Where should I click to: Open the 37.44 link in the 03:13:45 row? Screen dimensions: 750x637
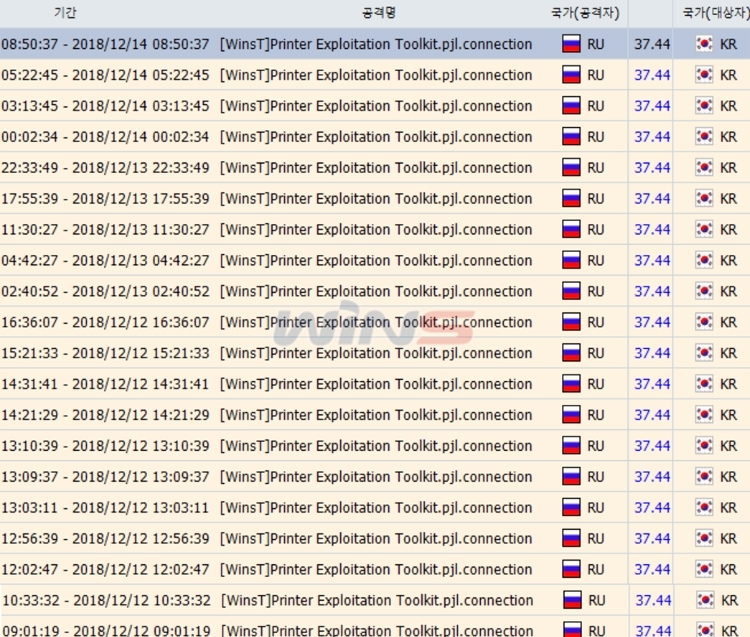click(652, 106)
